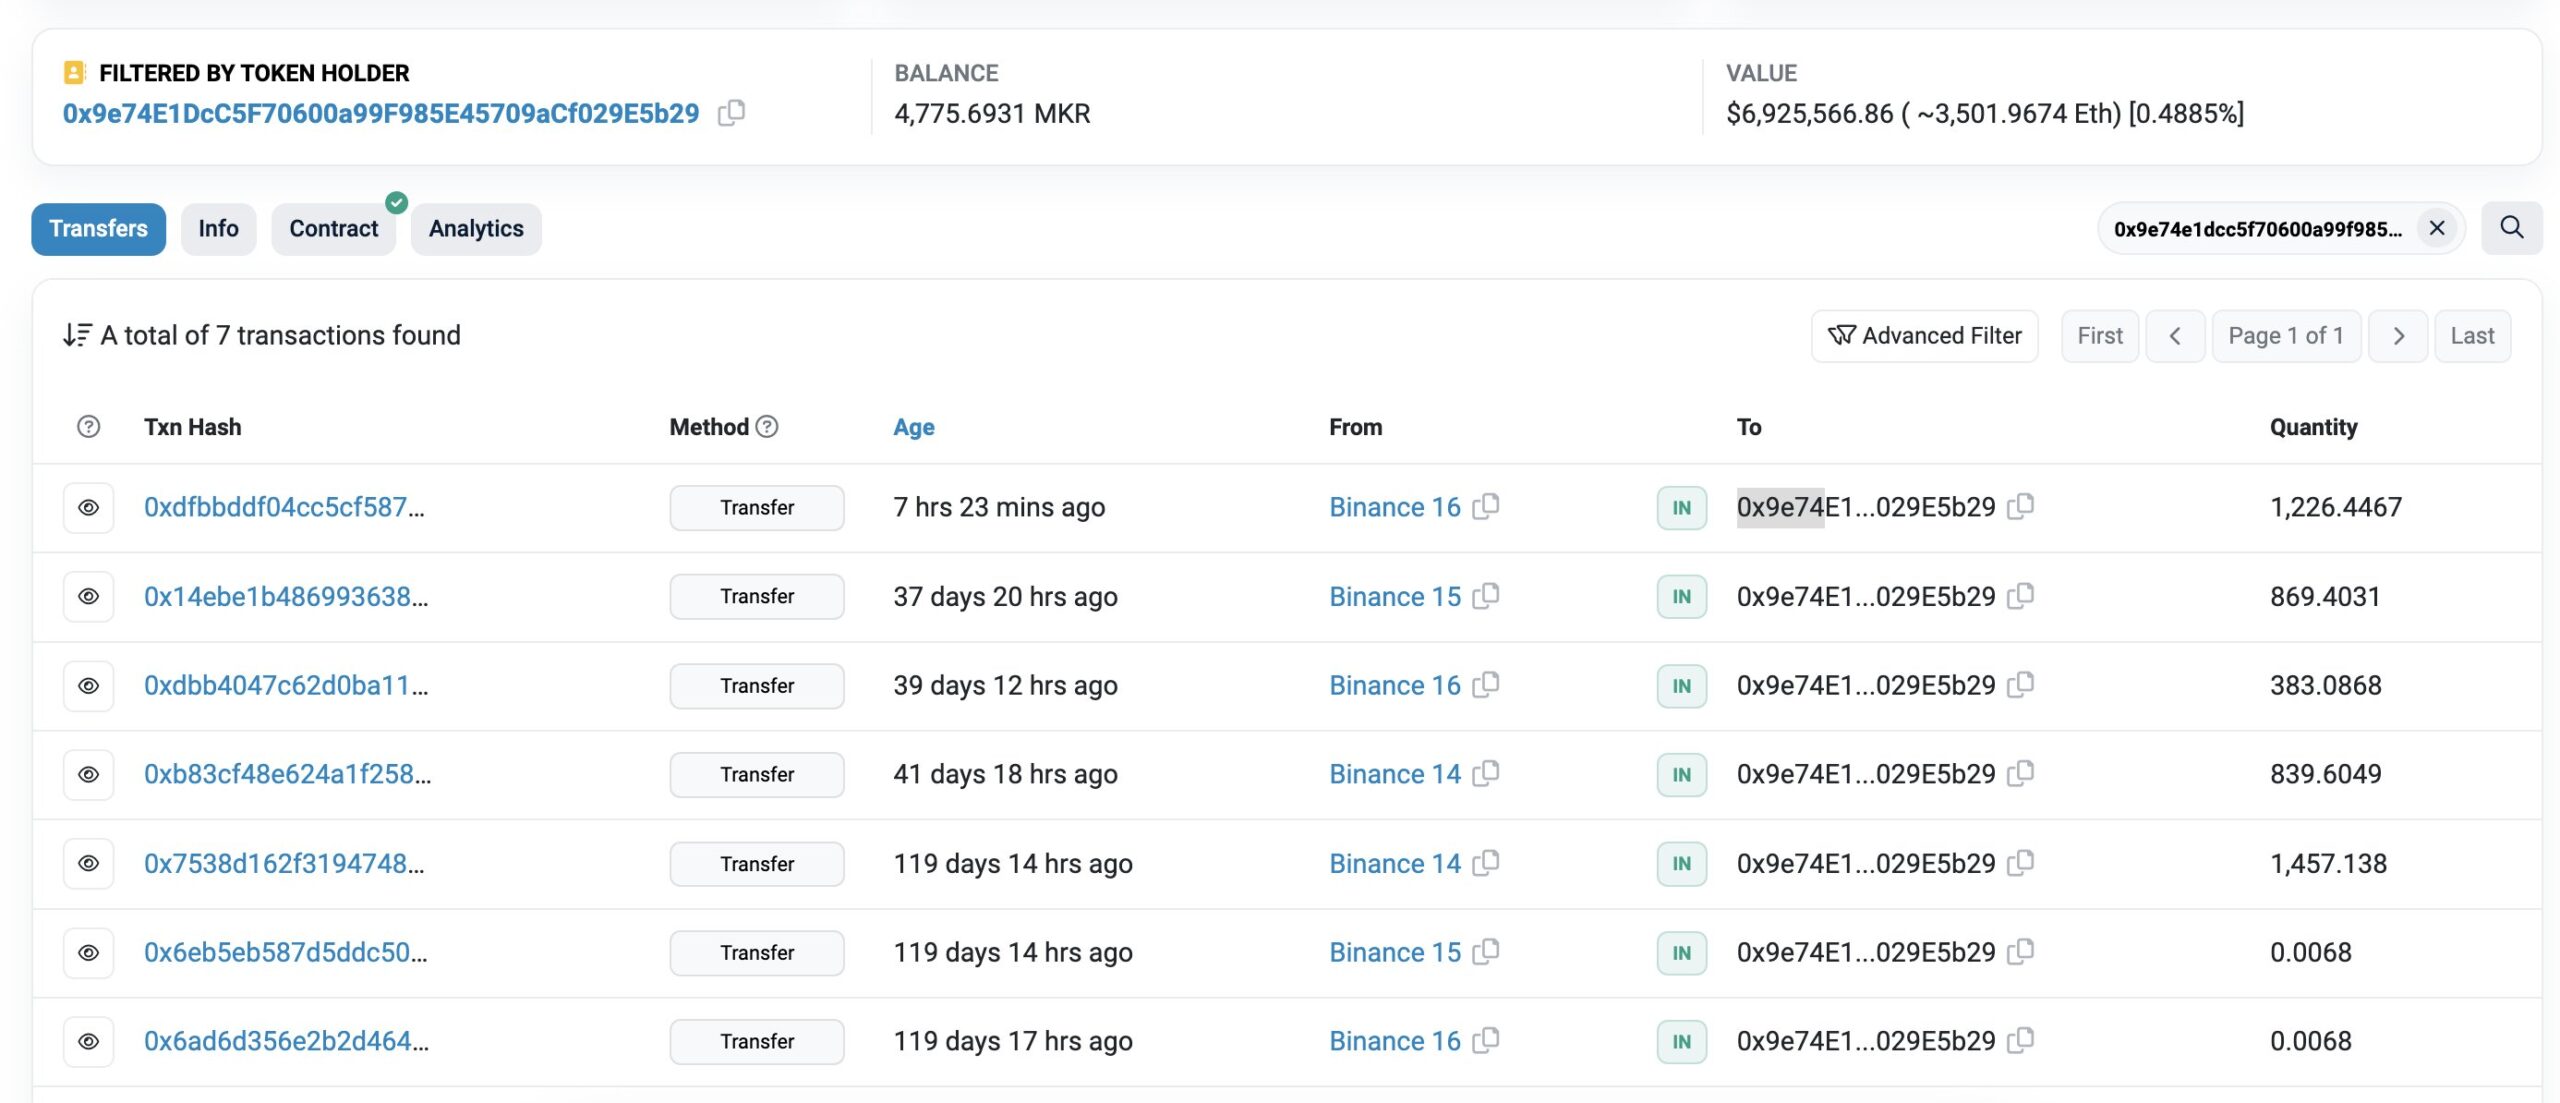Copy Binance 15 address in 37 days row
2560x1103 pixels.
click(1486, 596)
